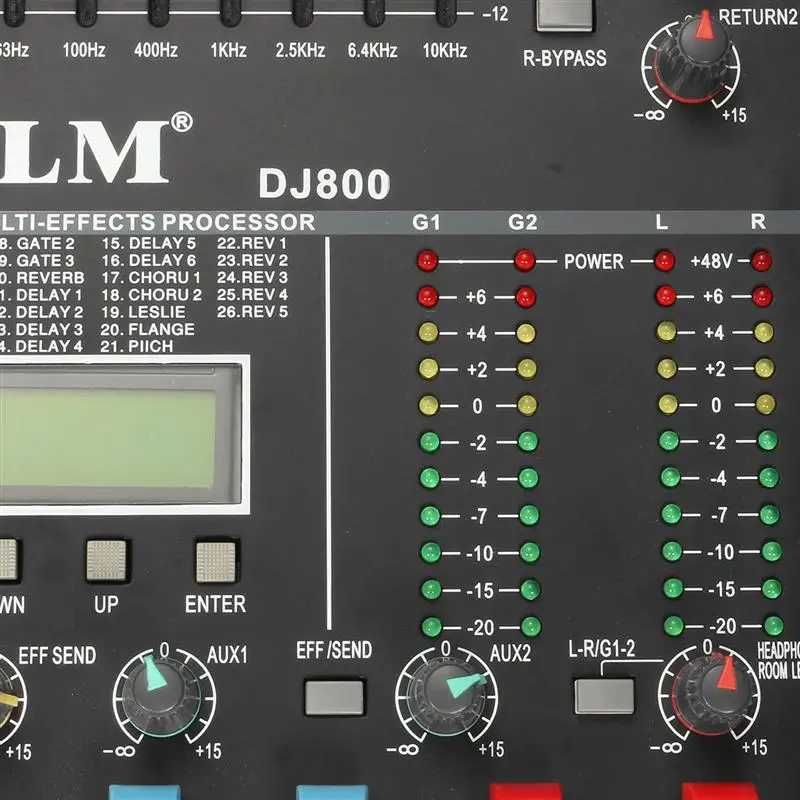Viewport: 800px width, 800px height.
Task: Click the L channel -2 green LED
Action: point(668,441)
